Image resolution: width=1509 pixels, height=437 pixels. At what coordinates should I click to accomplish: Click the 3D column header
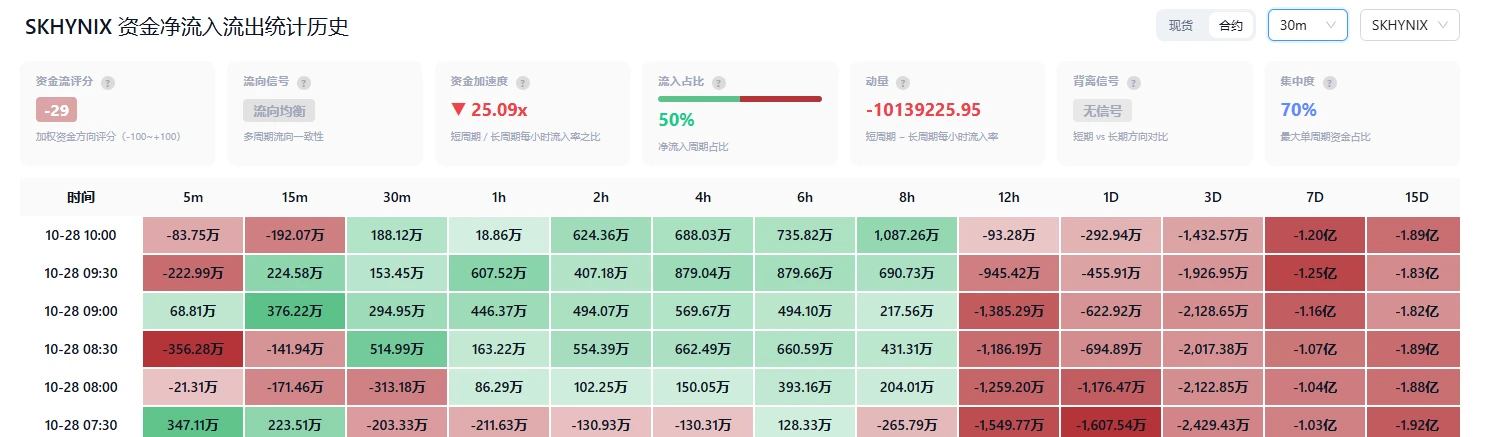click(1213, 198)
